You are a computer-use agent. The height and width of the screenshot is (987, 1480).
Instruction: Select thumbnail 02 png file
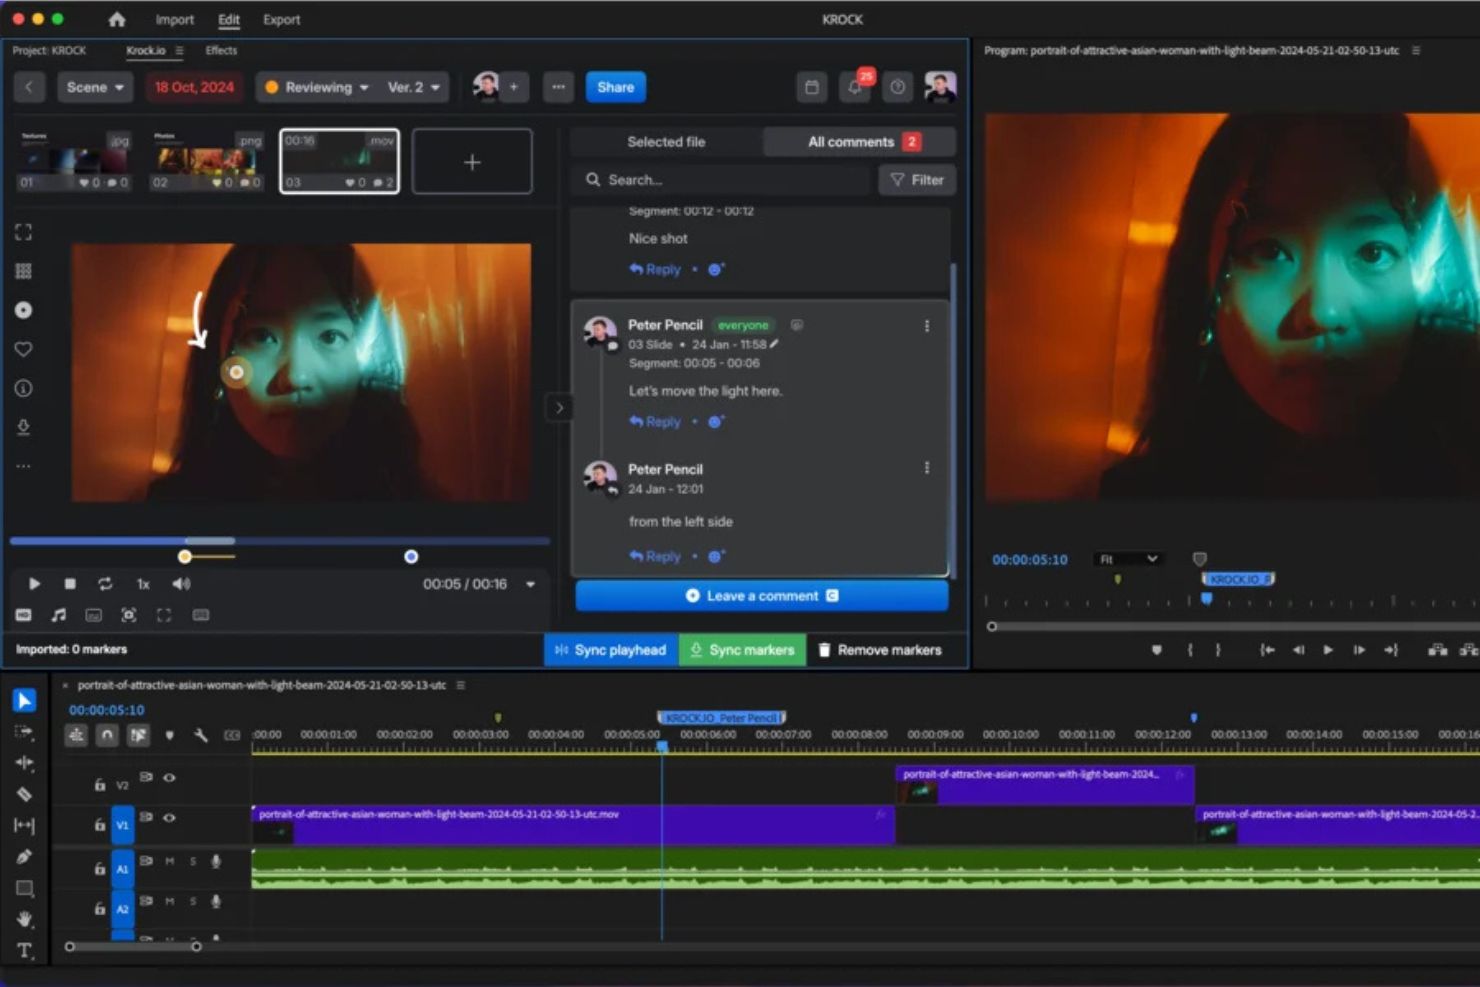(x=207, y=160)
